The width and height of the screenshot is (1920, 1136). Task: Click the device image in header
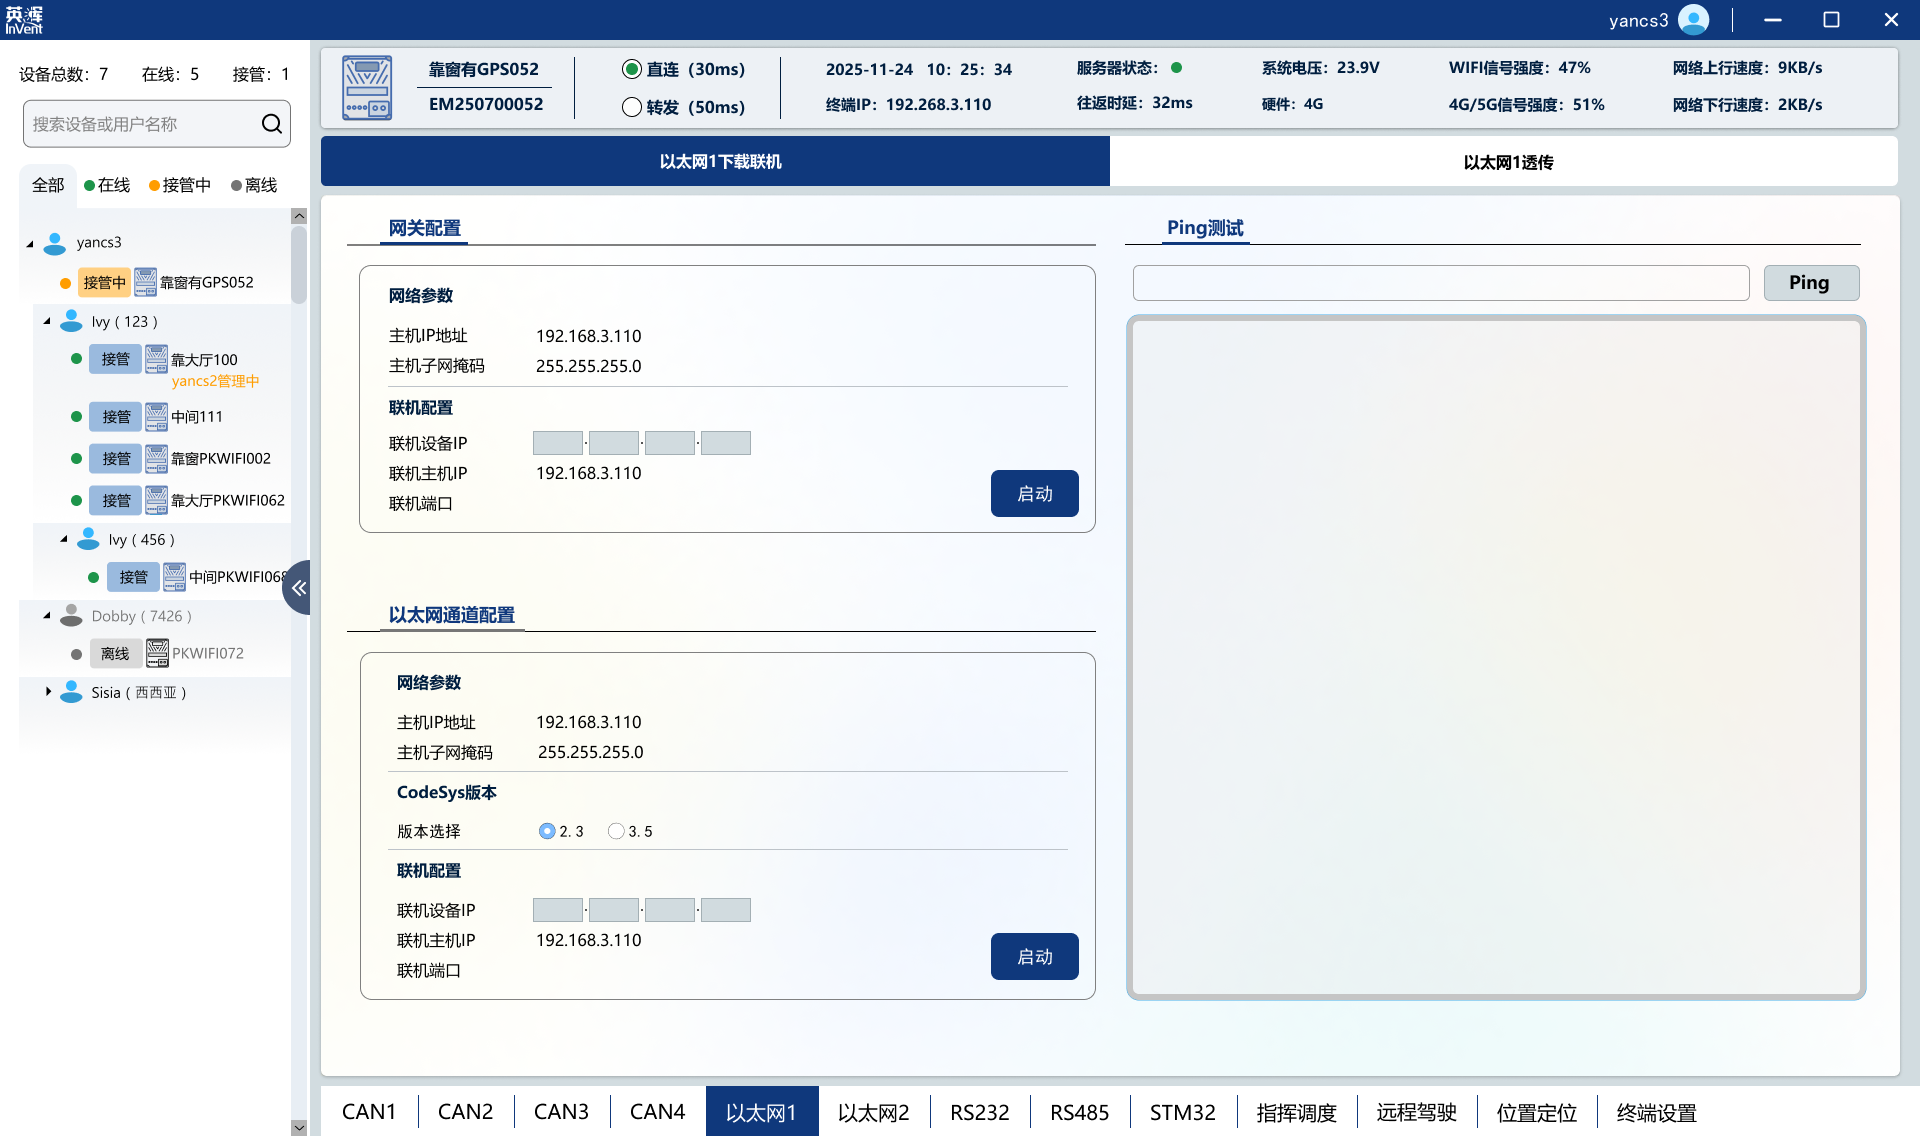coord(367,88)
